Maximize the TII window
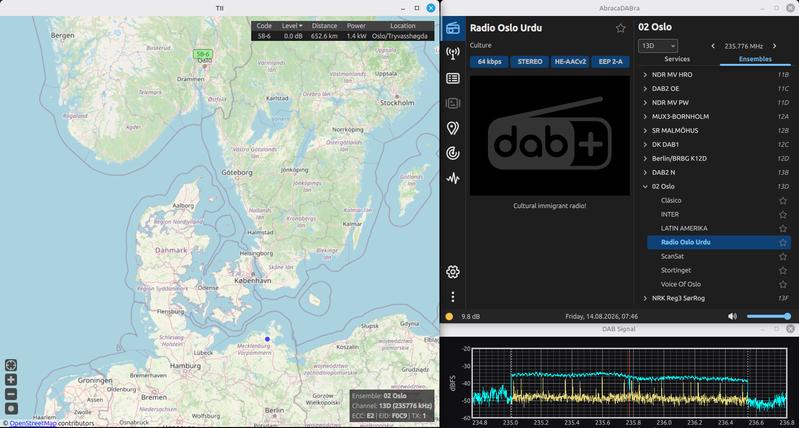The width and height of the screenshot is (799, 428). coord(417,8)
